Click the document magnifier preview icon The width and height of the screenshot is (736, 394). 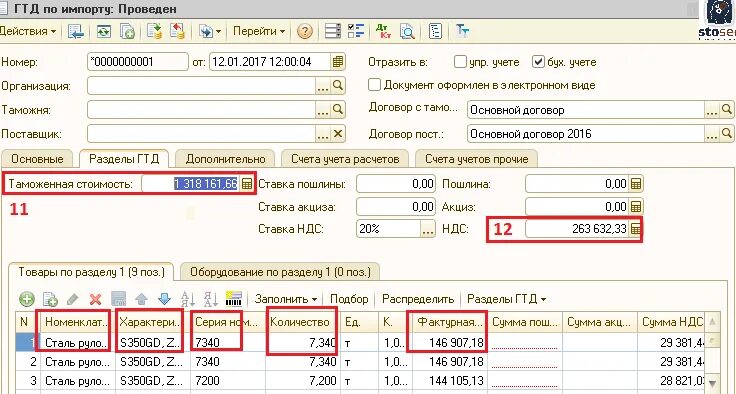click(x=407, y=31)
